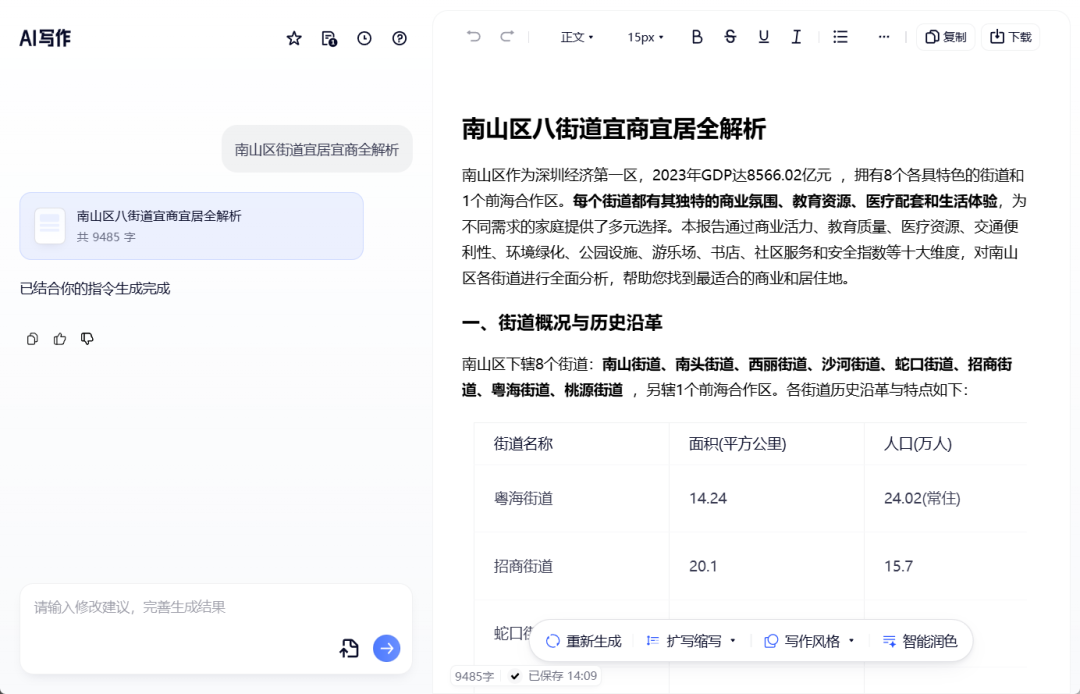Click the thumbs up icon
Viewport: 1080px width, 694px height.
[x=60, y=339]
